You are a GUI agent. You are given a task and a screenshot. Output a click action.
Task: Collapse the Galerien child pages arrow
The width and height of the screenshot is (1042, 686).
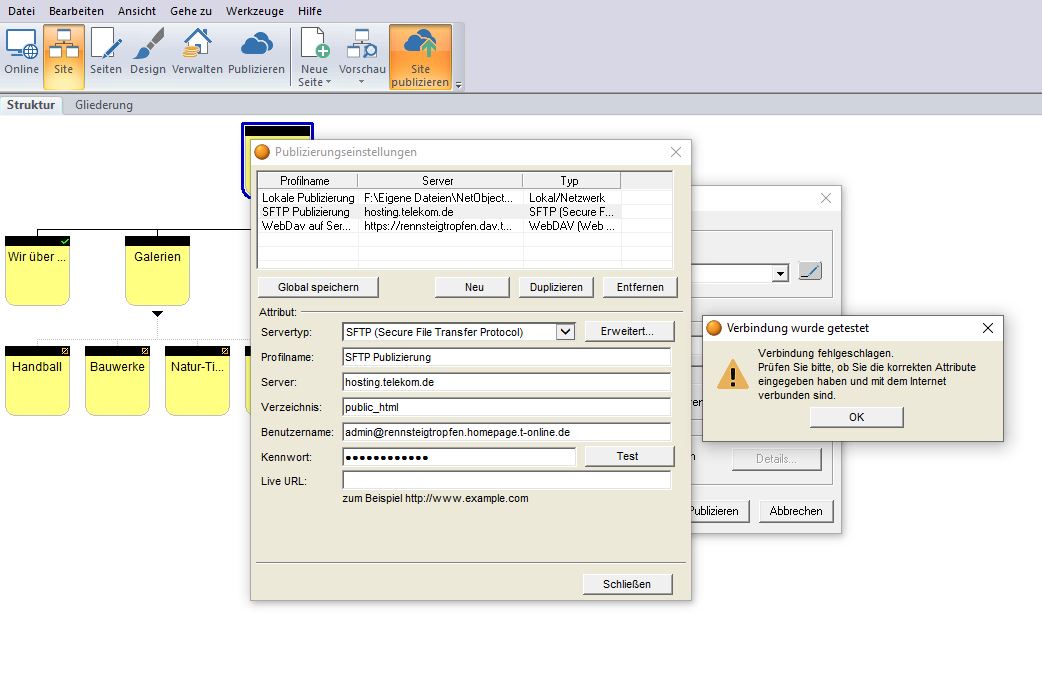coord(158,314)
